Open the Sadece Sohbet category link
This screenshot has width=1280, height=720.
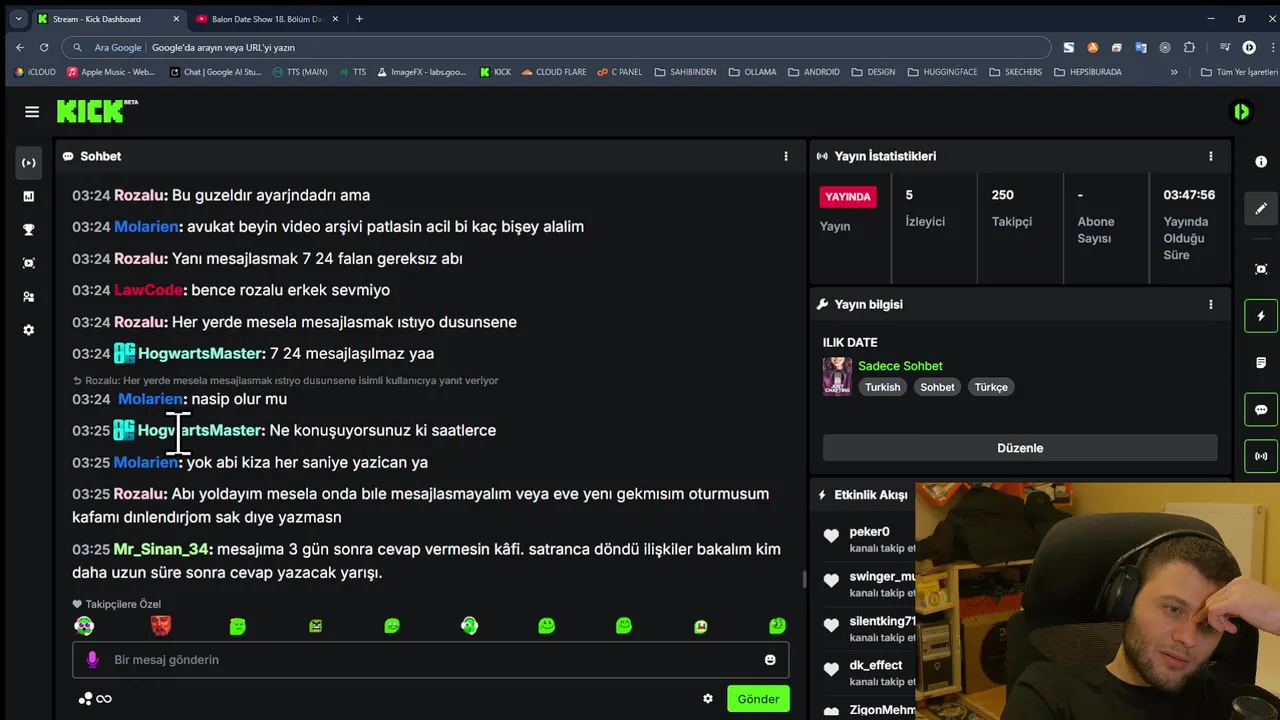coord(900,366)
